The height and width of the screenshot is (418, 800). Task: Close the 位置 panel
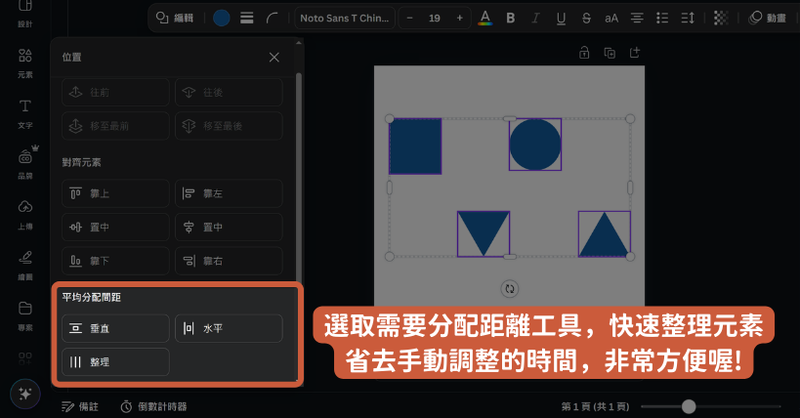[274, 58]
